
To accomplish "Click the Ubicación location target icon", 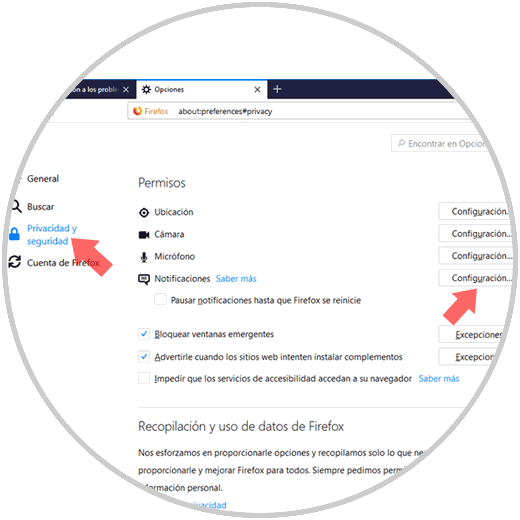I will click(x=144, y=212).
